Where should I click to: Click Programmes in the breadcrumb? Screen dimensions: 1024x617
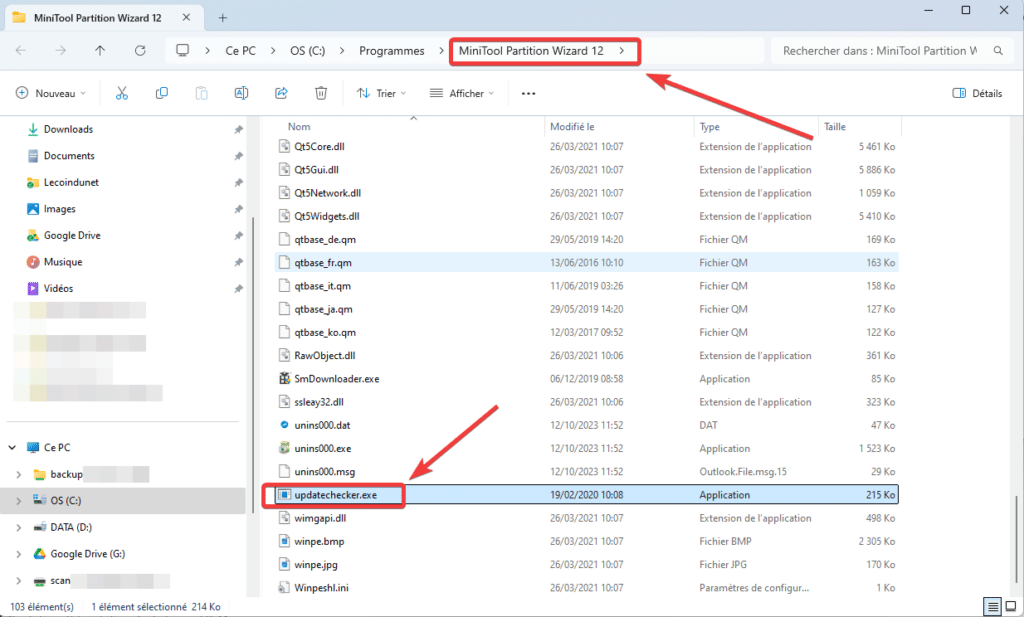392,50
